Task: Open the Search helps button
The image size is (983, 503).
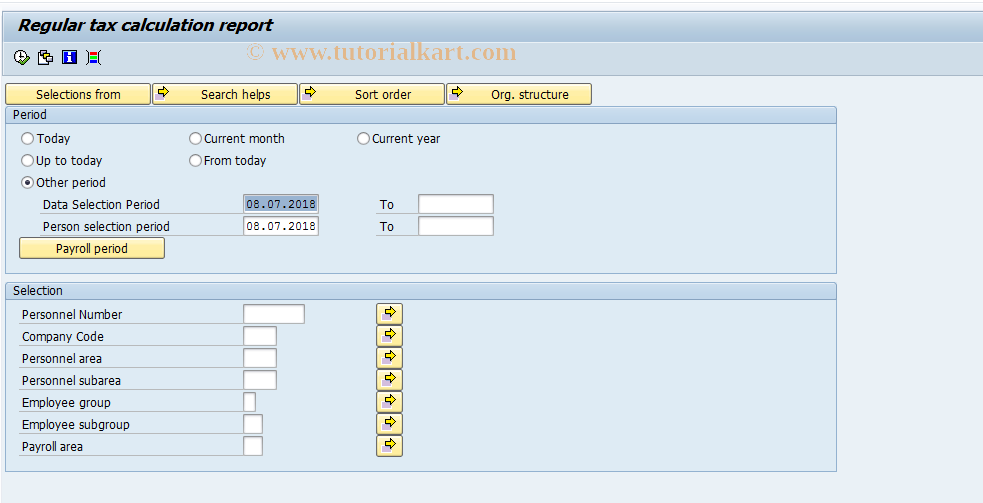Action: tap(225, 94)
